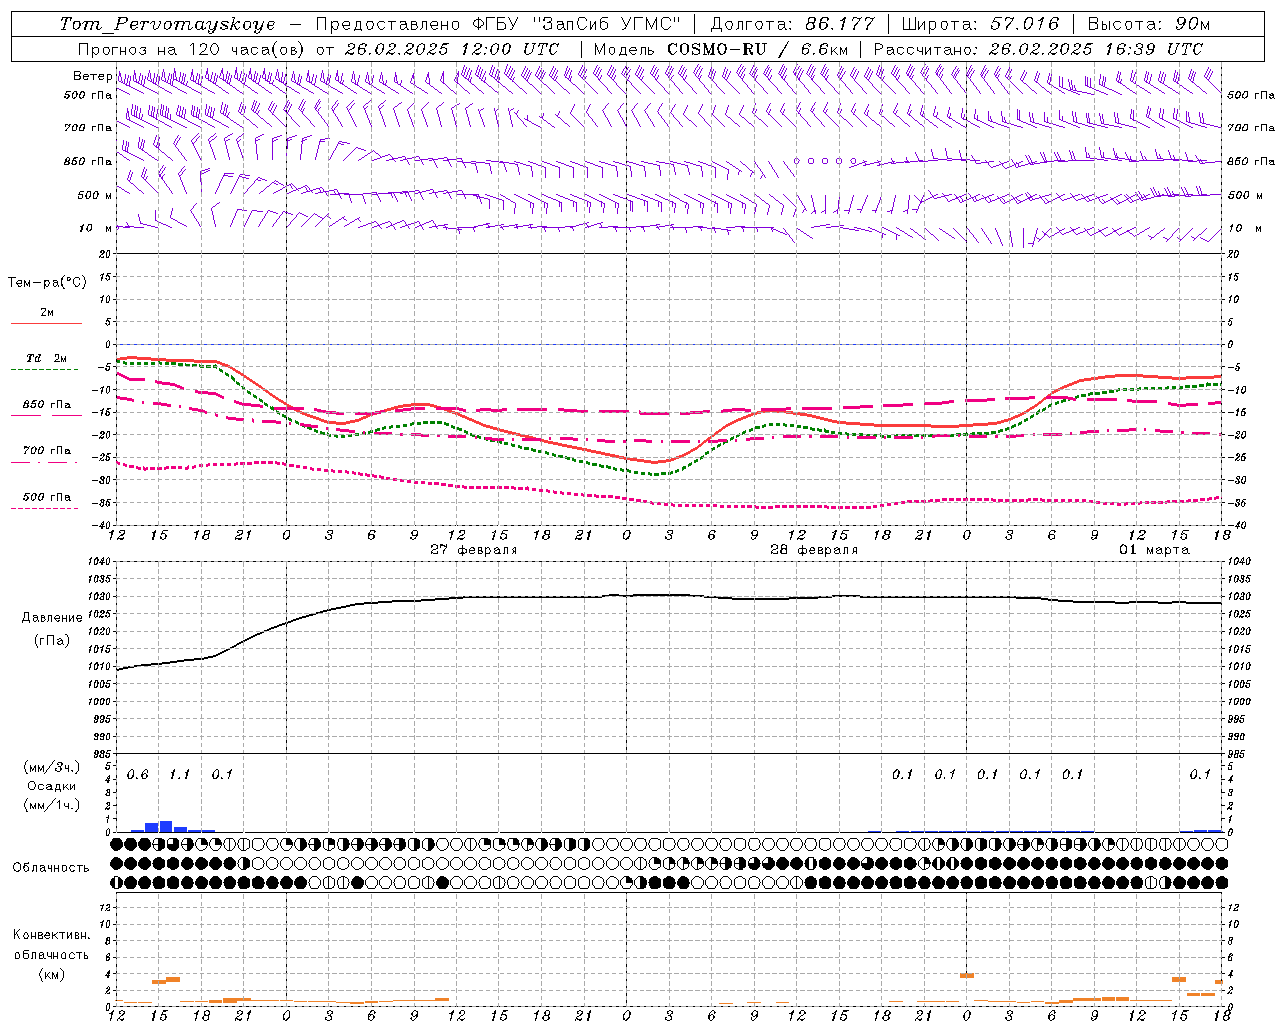Click the Долгота: 86.177 value
This screenshot has width=1280, height=1024.
coord(792,24)
